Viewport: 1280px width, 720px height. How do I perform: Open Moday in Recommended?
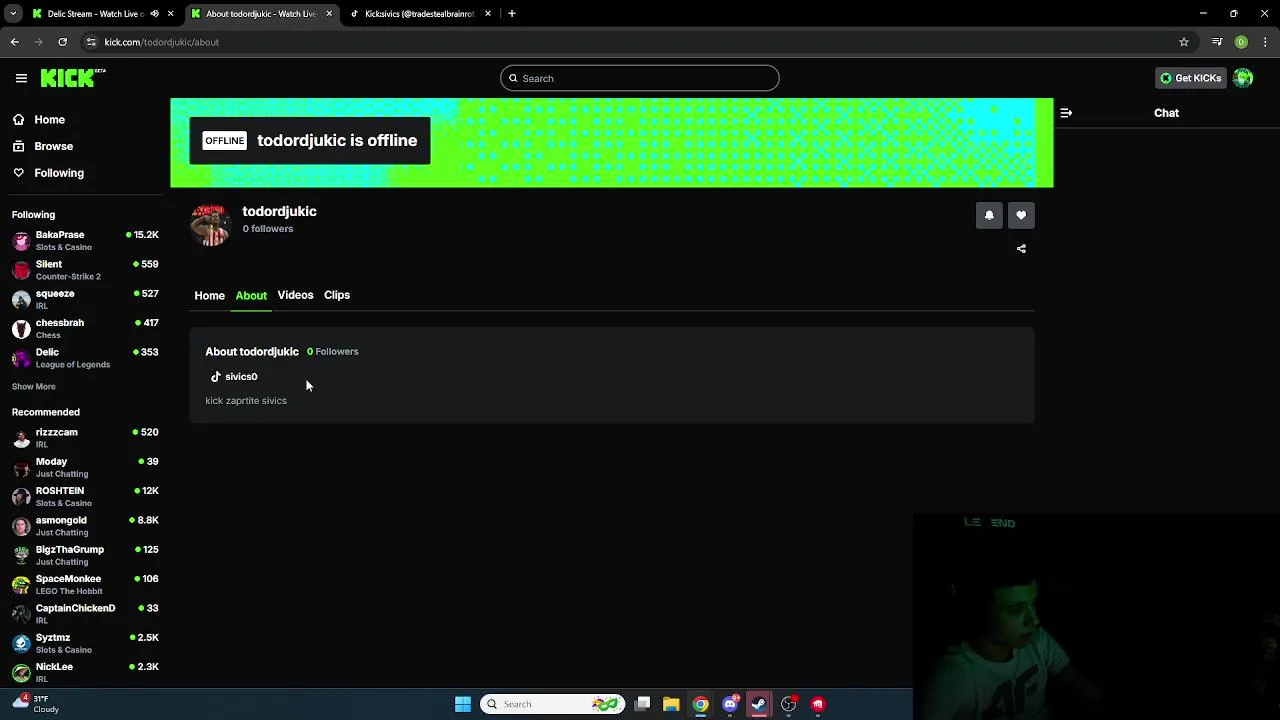coord(85,467)
